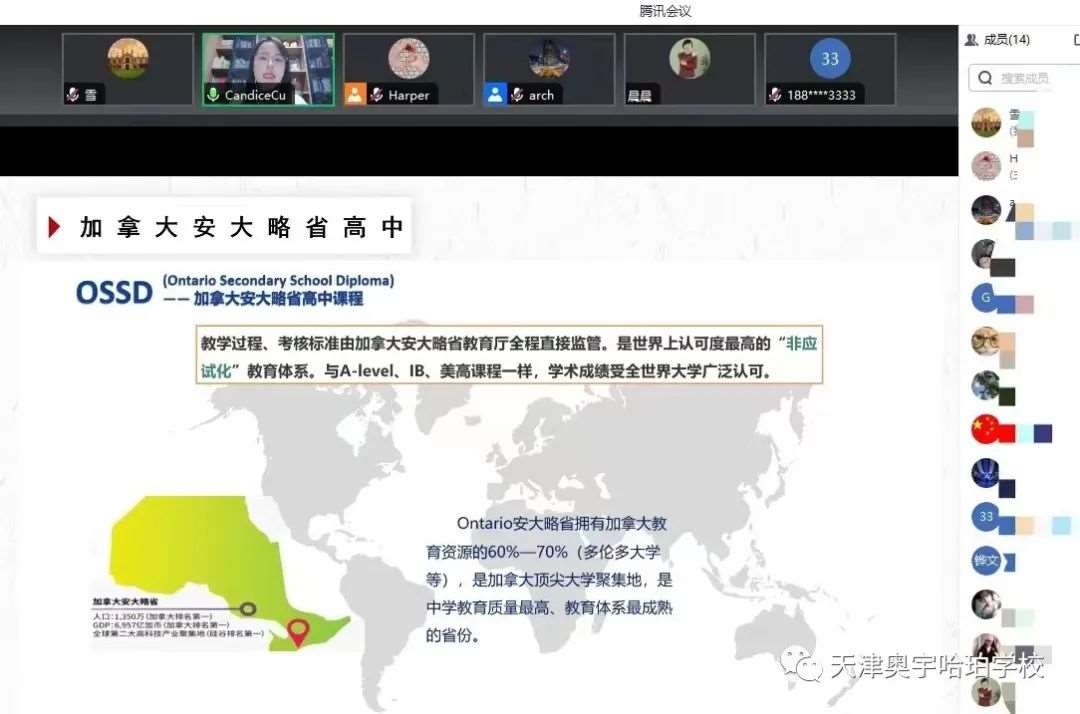Image resolution: width=1080 pixels, height=714 pixels.
Task: Click the muted mic icon on 雪's tile
Action: click(x=73, y=95)
